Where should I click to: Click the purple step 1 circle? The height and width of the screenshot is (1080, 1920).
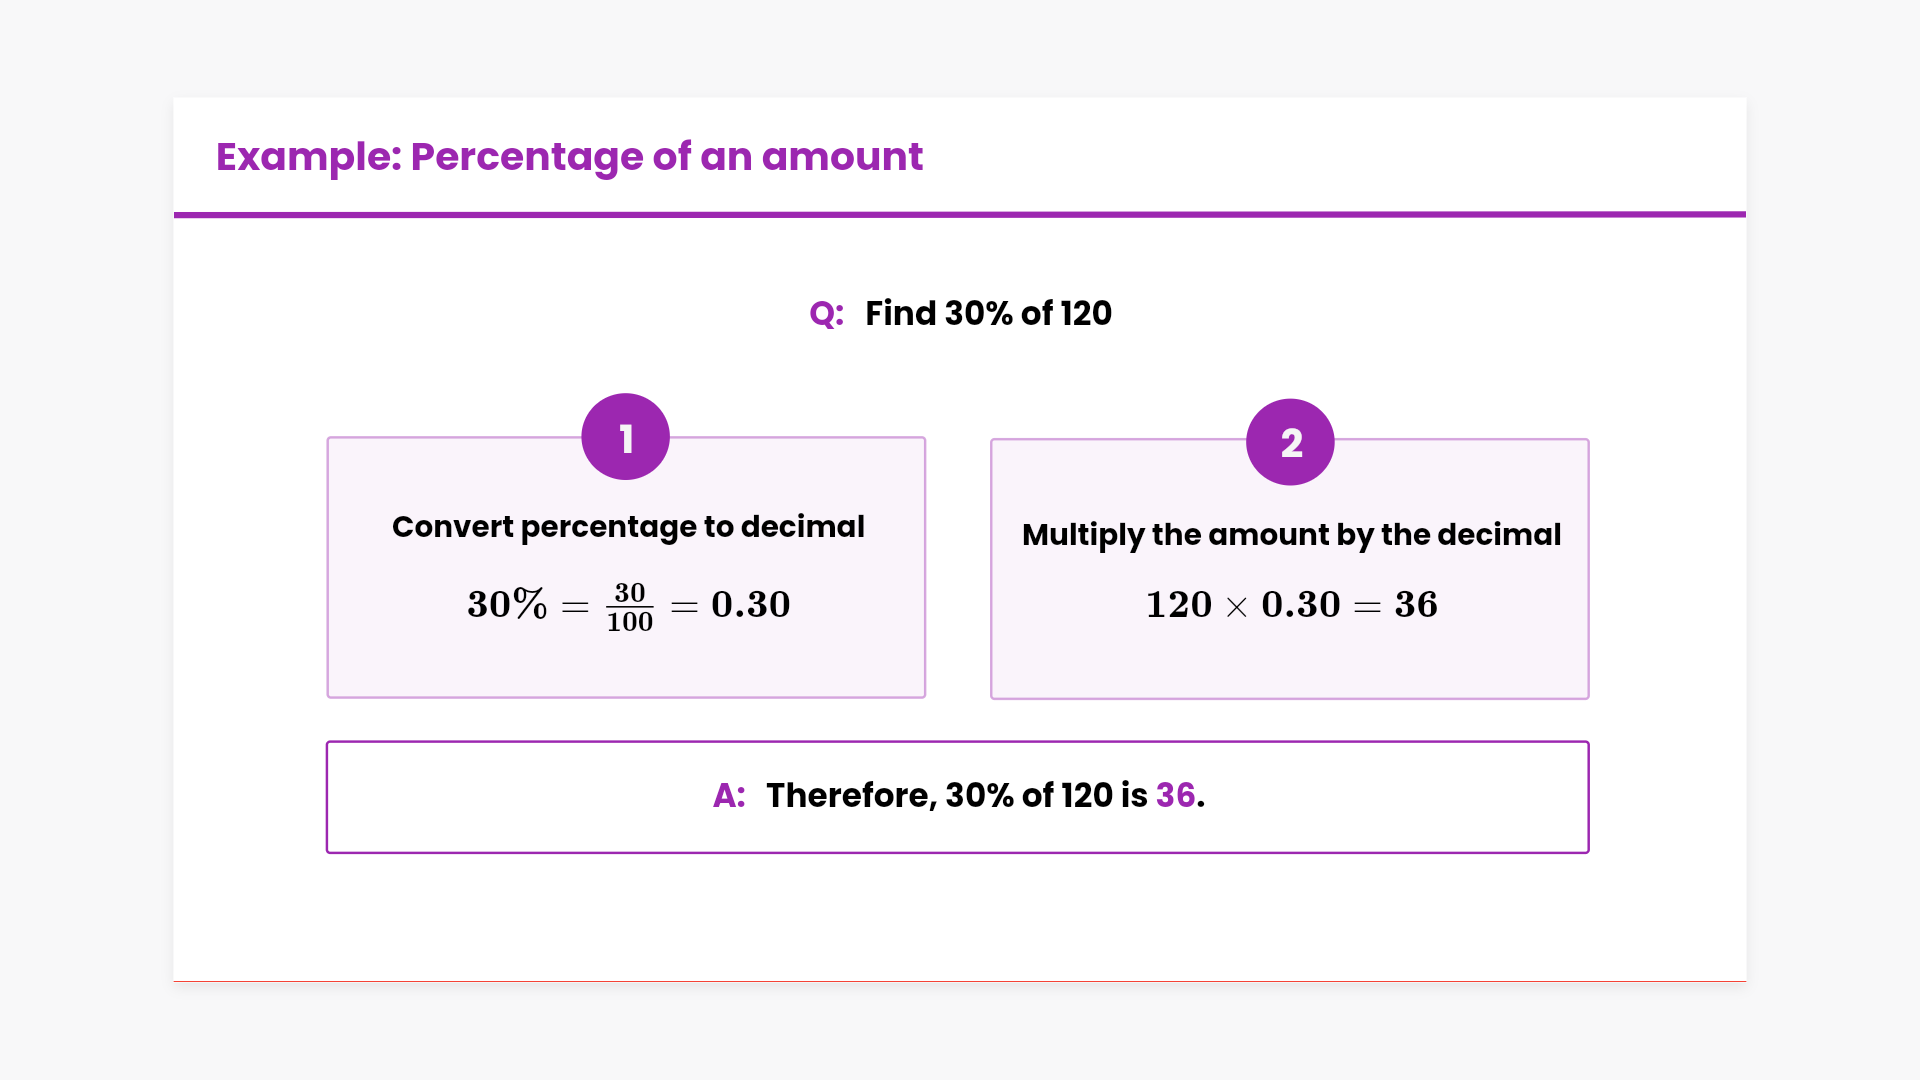[x=625, y=437]
